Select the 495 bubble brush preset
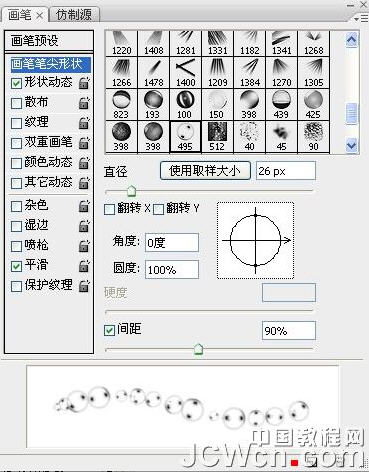 [185, 137]
